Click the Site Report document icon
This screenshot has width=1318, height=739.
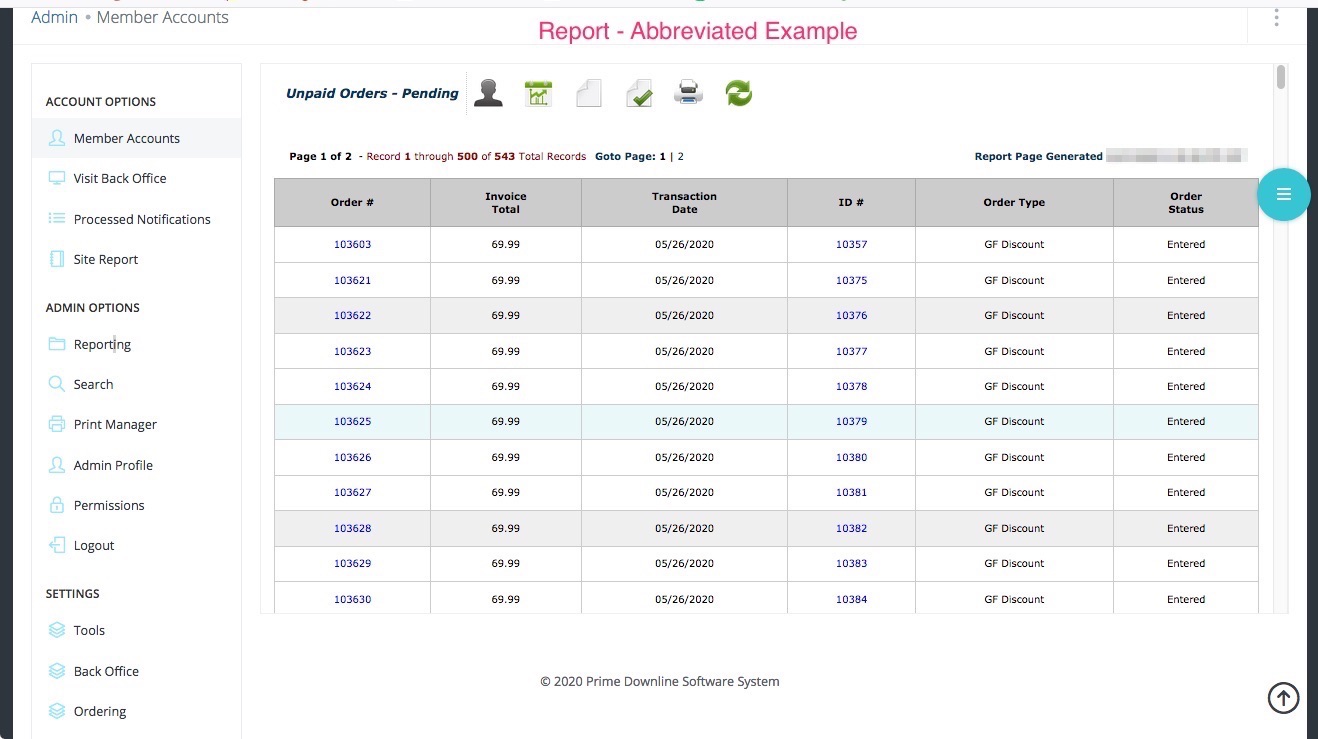(57, 259)
